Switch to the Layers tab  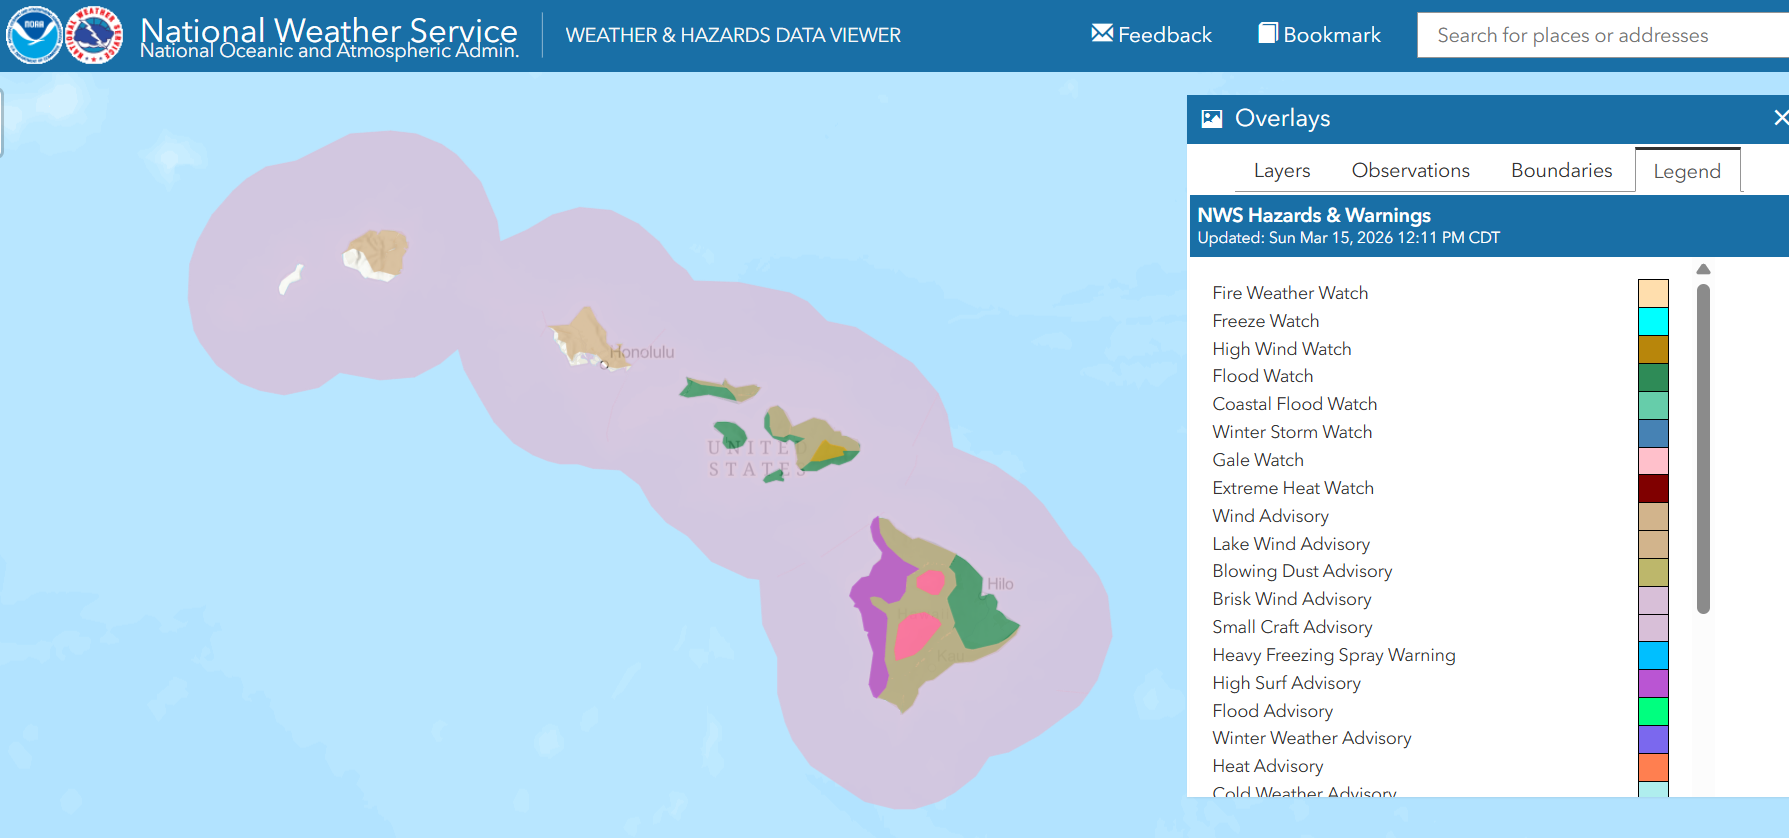tap(1282, 170)
